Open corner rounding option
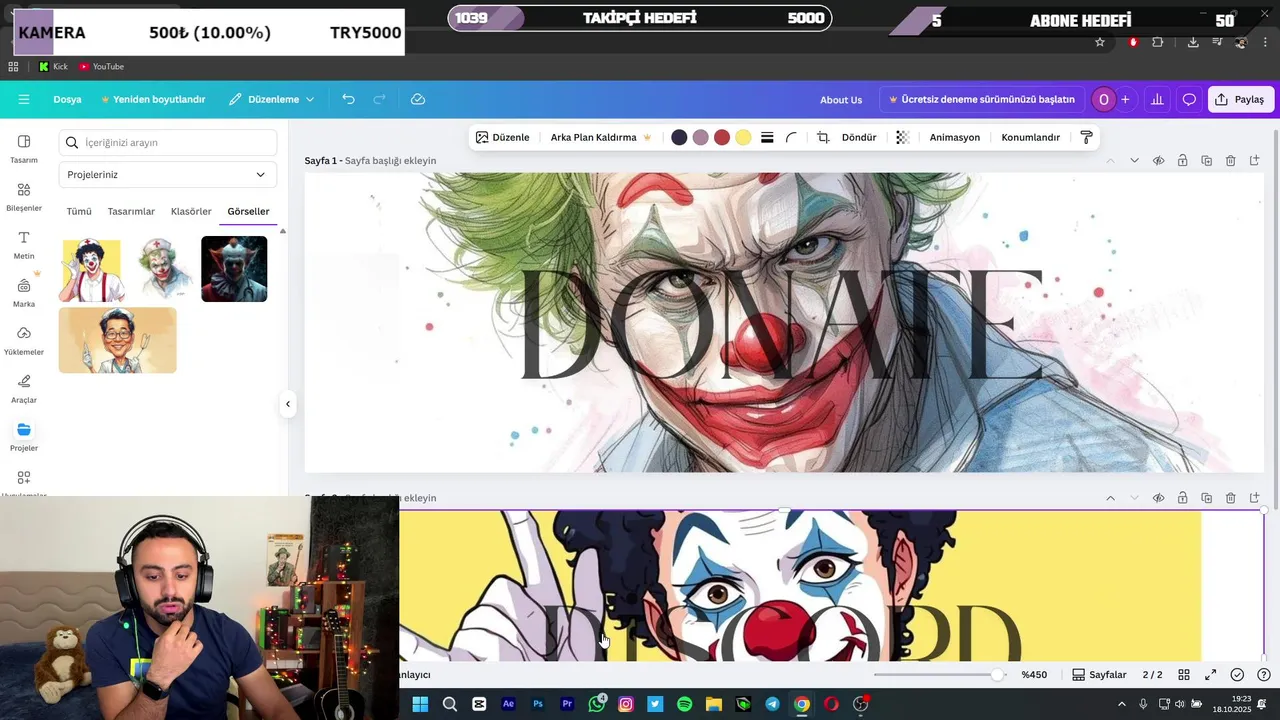The width and height of the screenshot is (1280, 720). pos(791,137)
